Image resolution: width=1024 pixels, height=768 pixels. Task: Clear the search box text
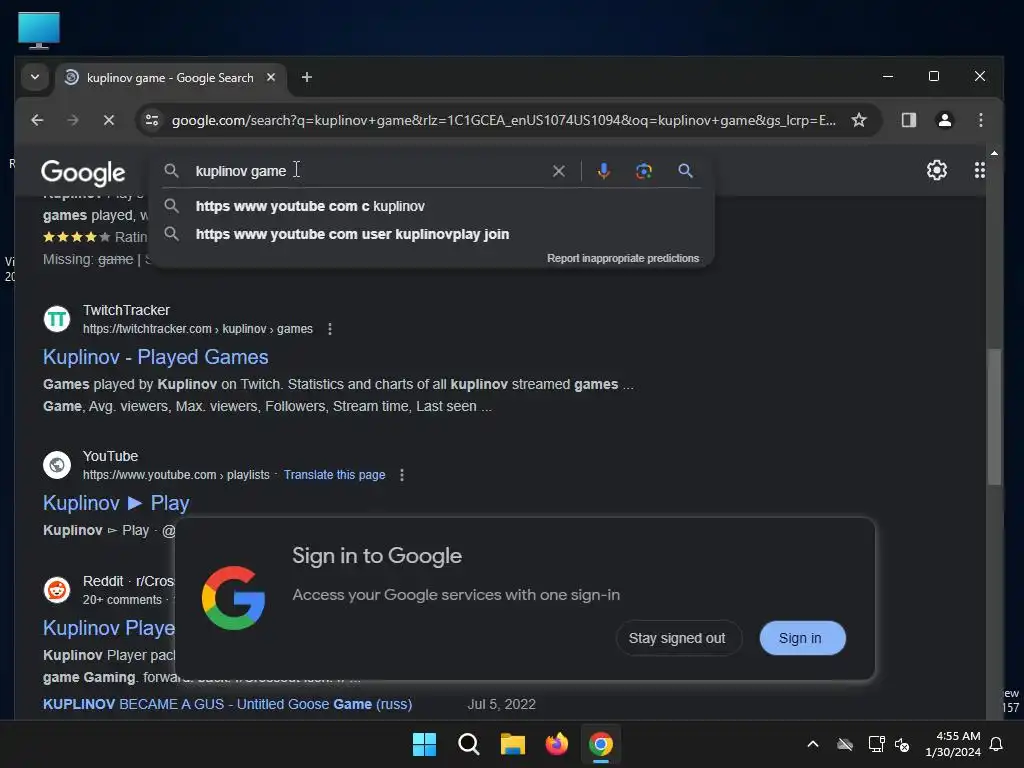coord(559,171)
